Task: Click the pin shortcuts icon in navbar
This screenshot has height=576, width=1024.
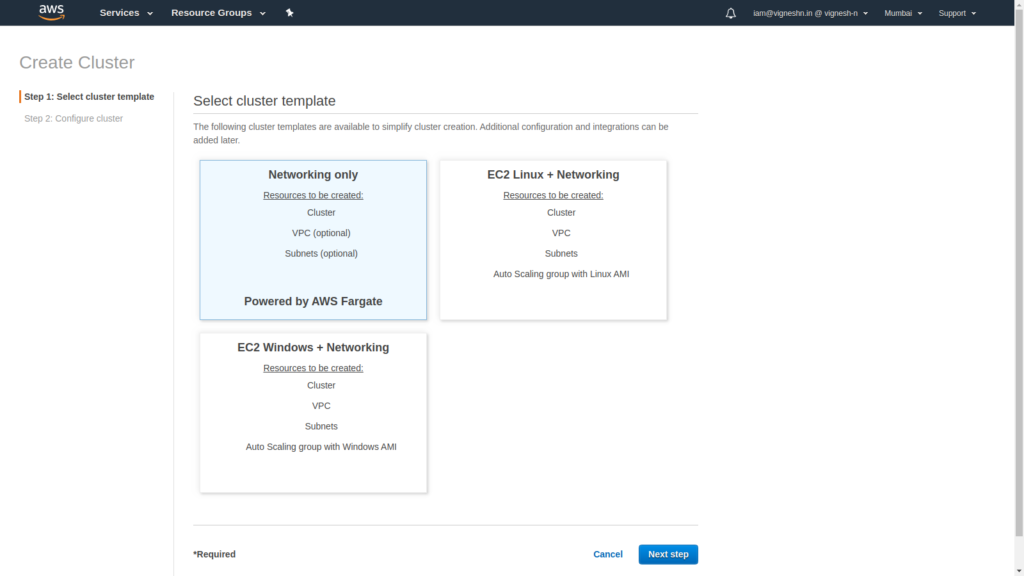Action: pos(289,12)
